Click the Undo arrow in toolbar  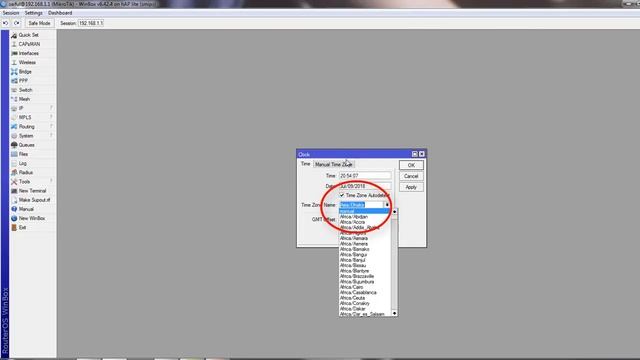(x=6, y=23)
